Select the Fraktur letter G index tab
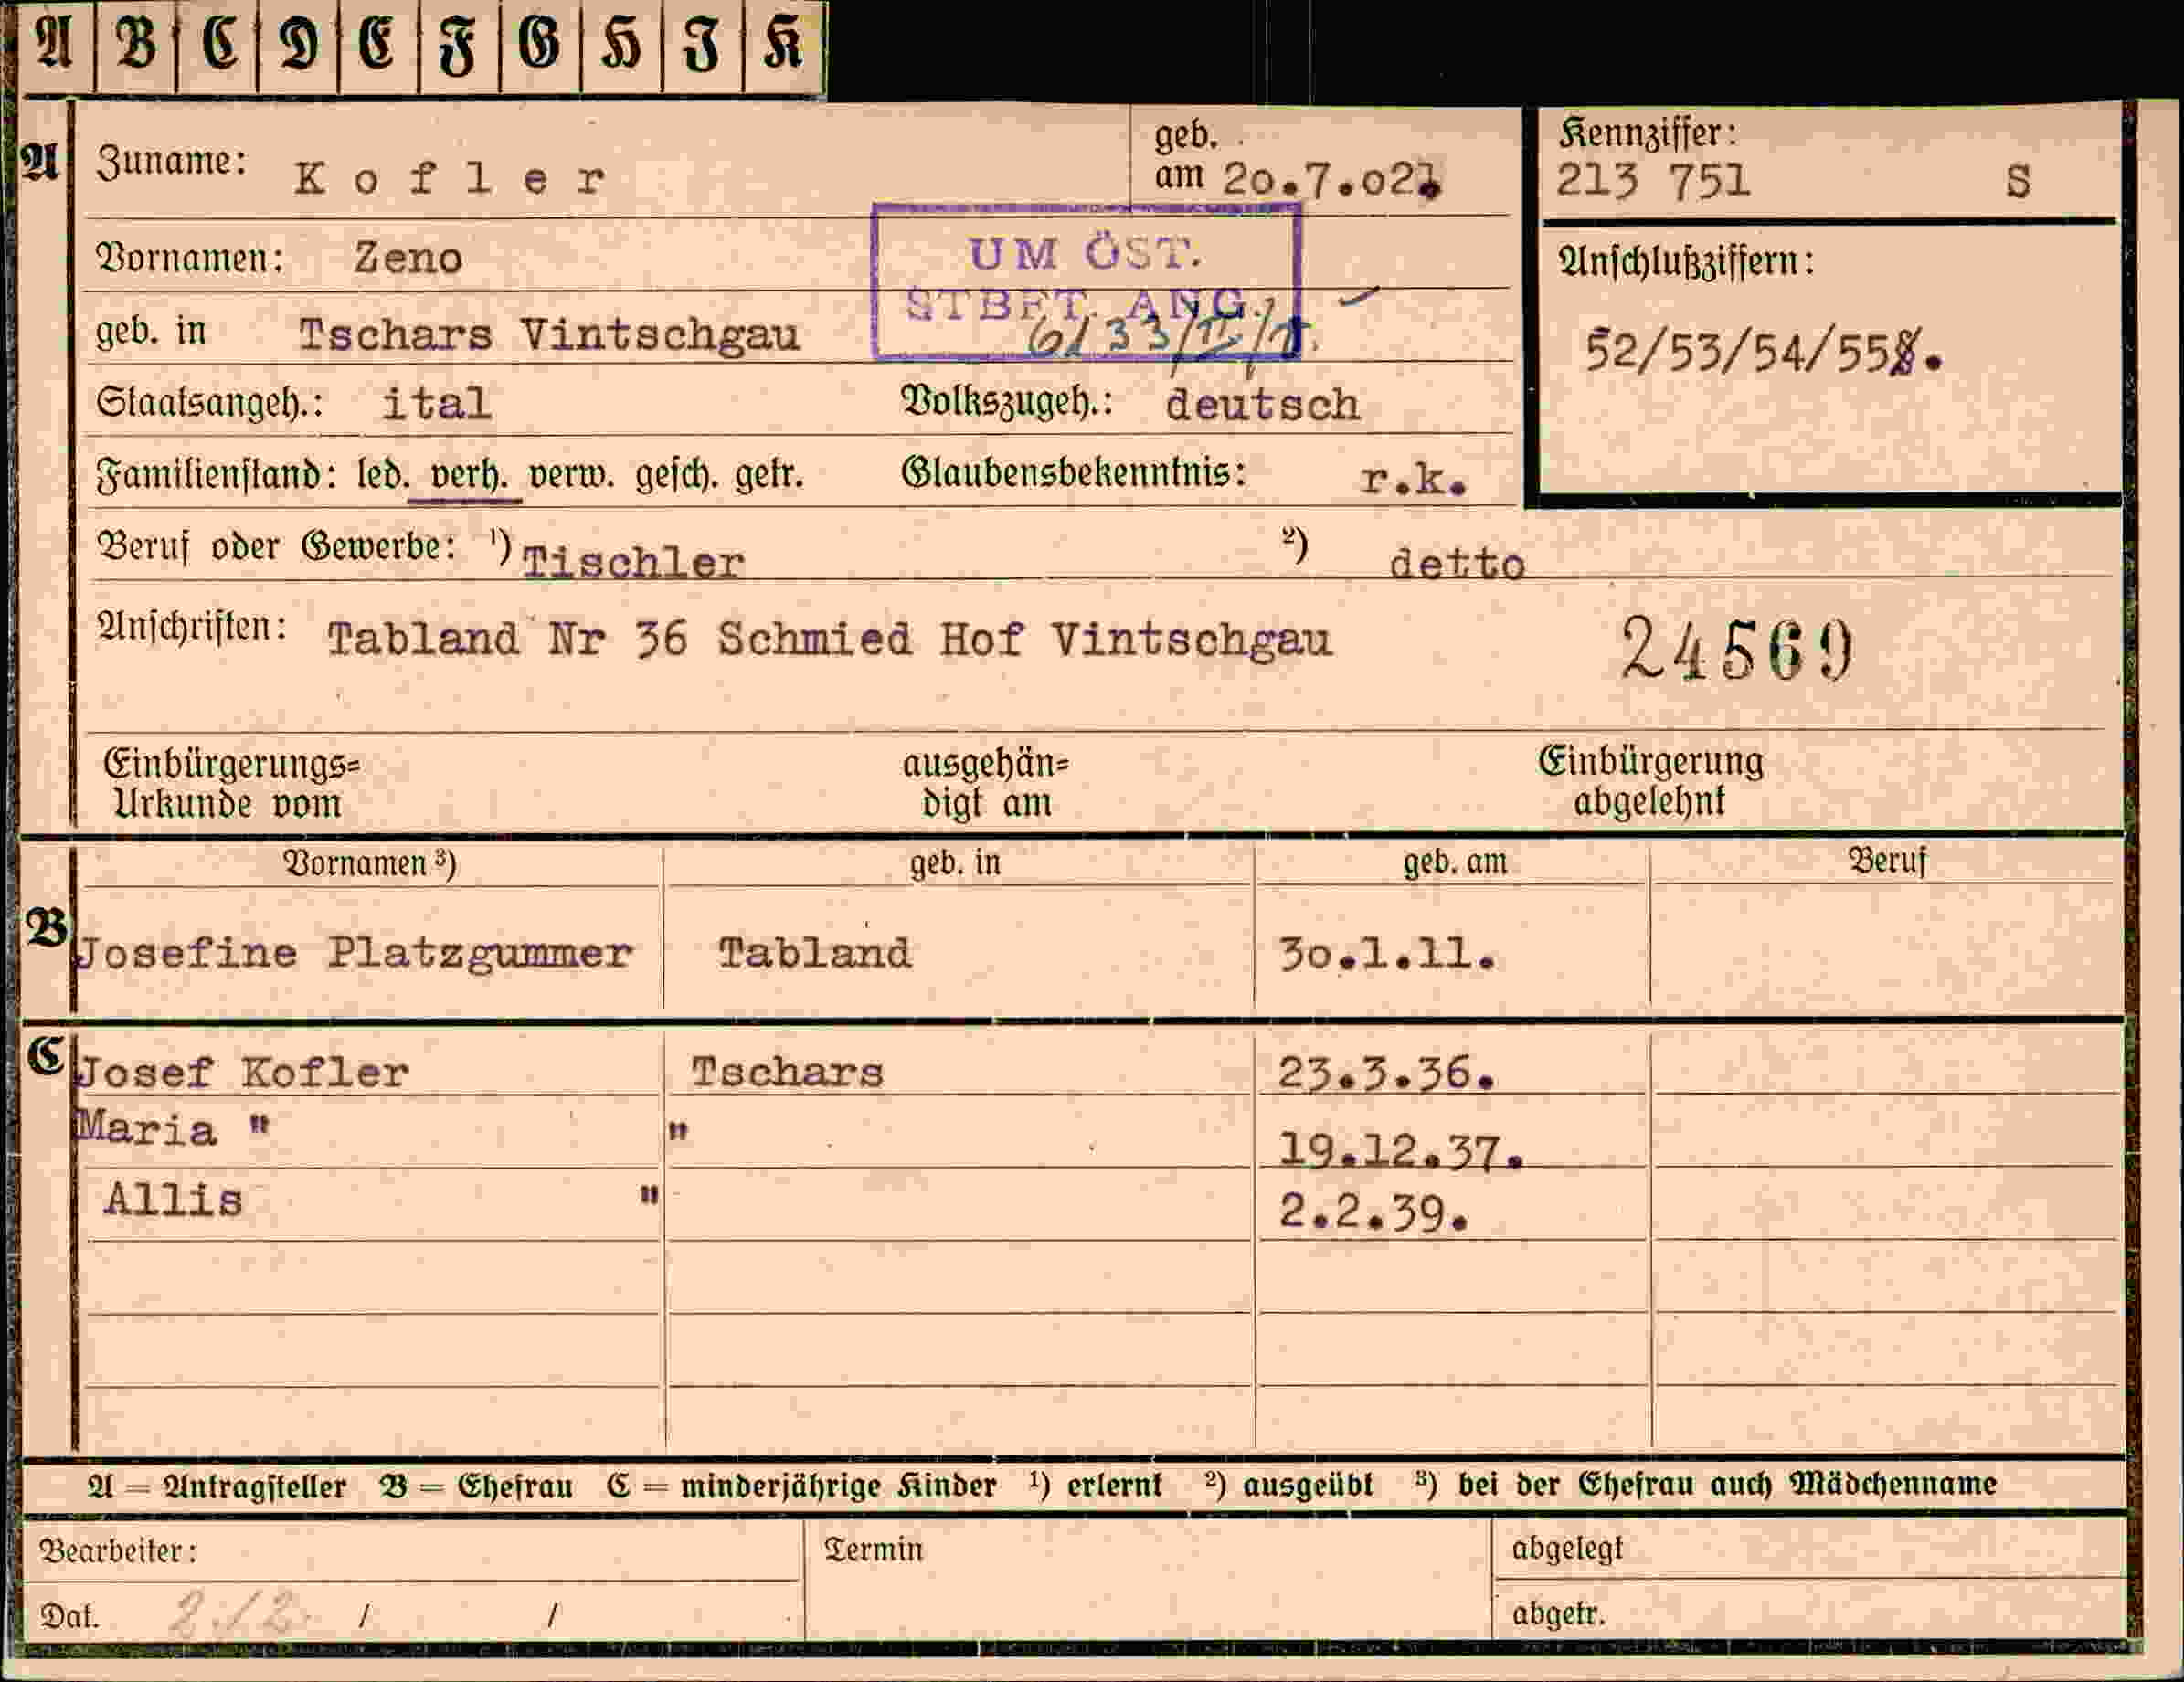Viewport: 2184px width, 1682px height. [x=540, y=46]
